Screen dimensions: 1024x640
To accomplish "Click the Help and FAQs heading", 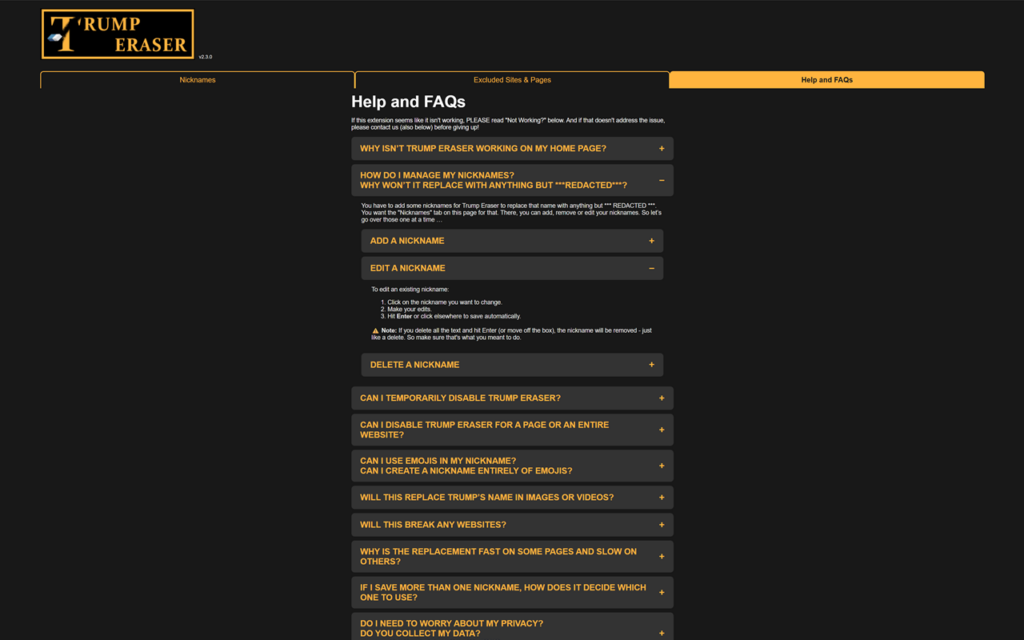I will [x=408, y=102].
